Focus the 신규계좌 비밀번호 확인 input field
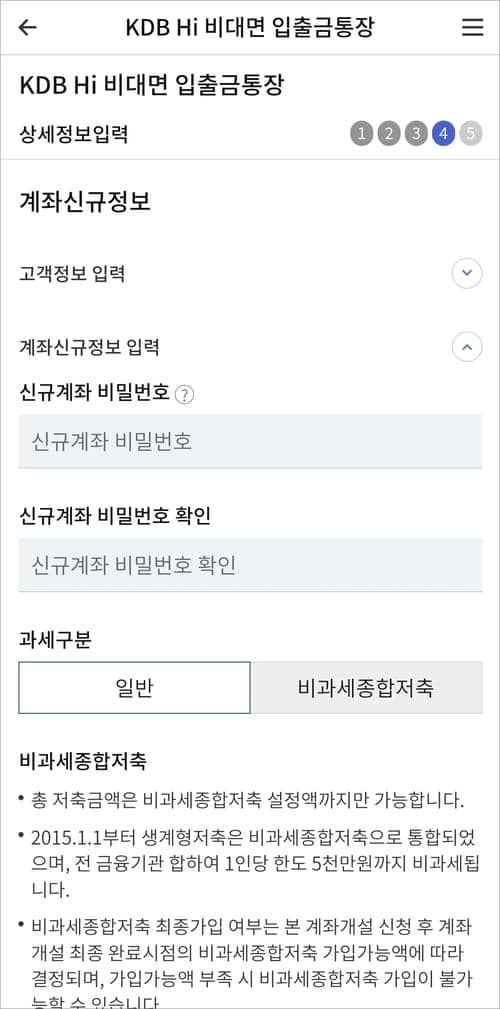 pos(250,565)
